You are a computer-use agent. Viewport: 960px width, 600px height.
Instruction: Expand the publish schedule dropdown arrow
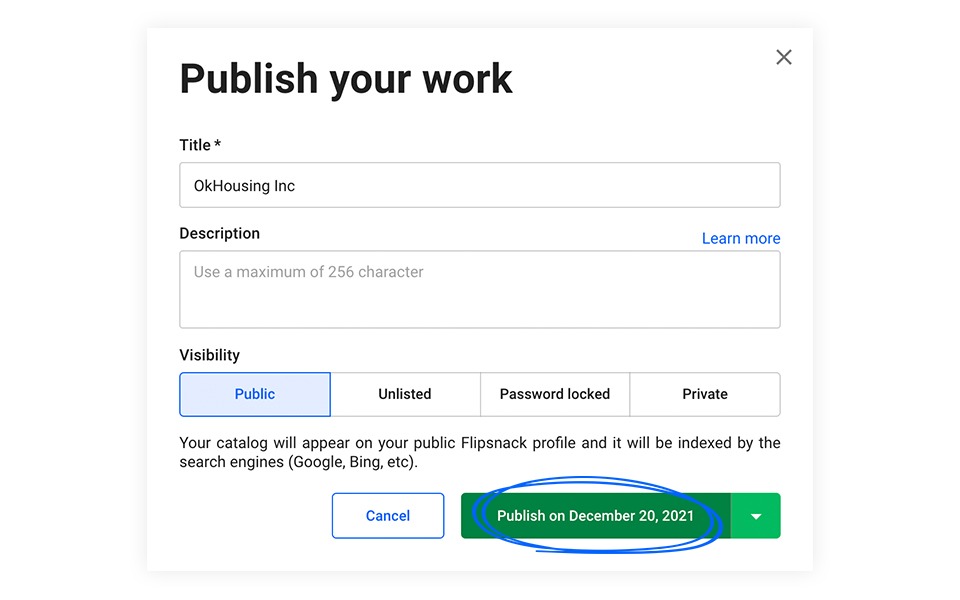pyautogui.click(x=756, y=516)
